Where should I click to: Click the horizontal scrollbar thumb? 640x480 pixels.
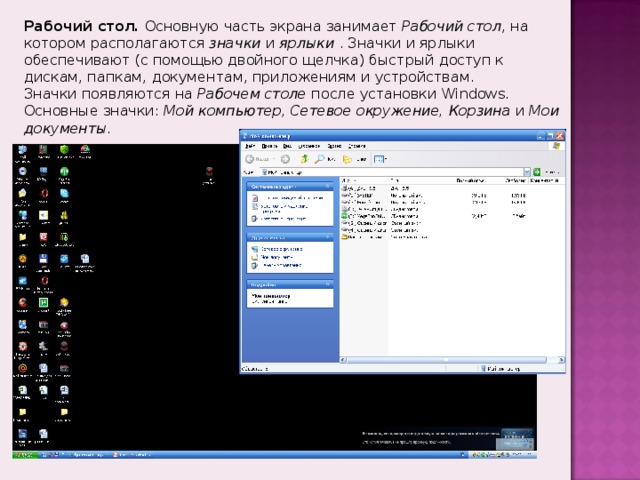(x=447, y=360)
